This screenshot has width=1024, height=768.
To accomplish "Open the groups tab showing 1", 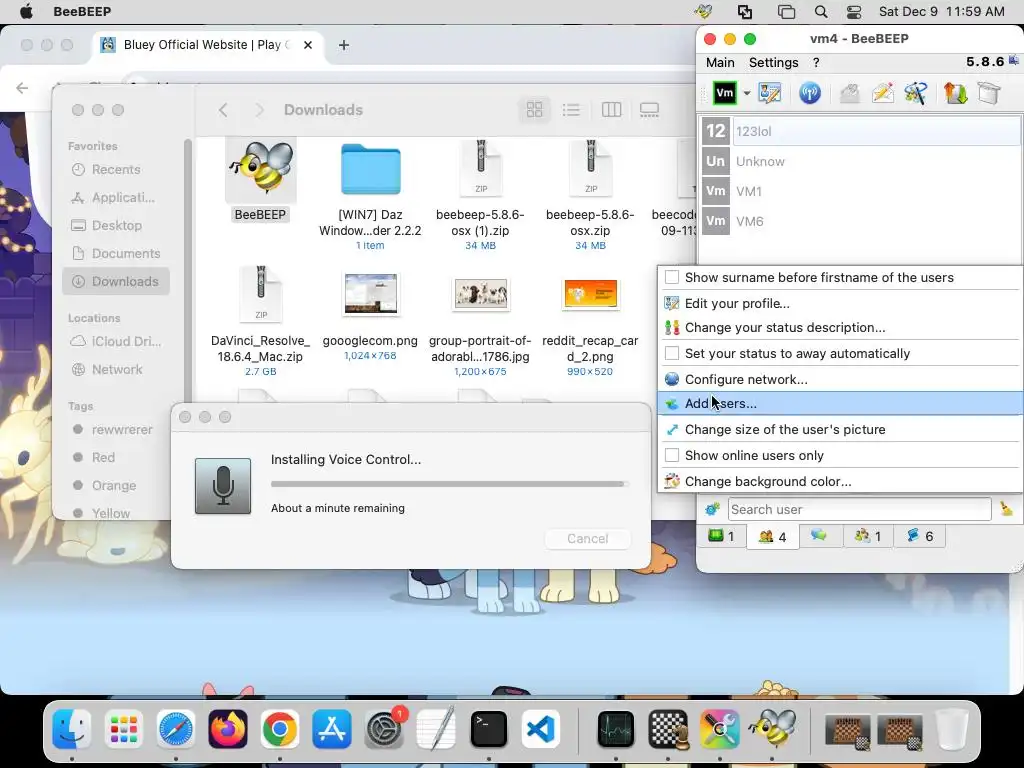I will pyautogui.click(x=868, y=537).
